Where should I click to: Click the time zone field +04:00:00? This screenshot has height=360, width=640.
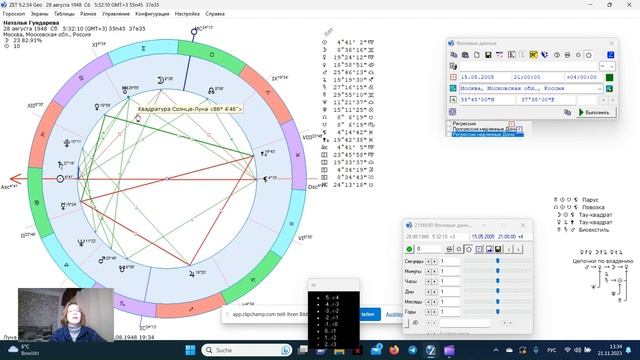click(x=583, y=77)
